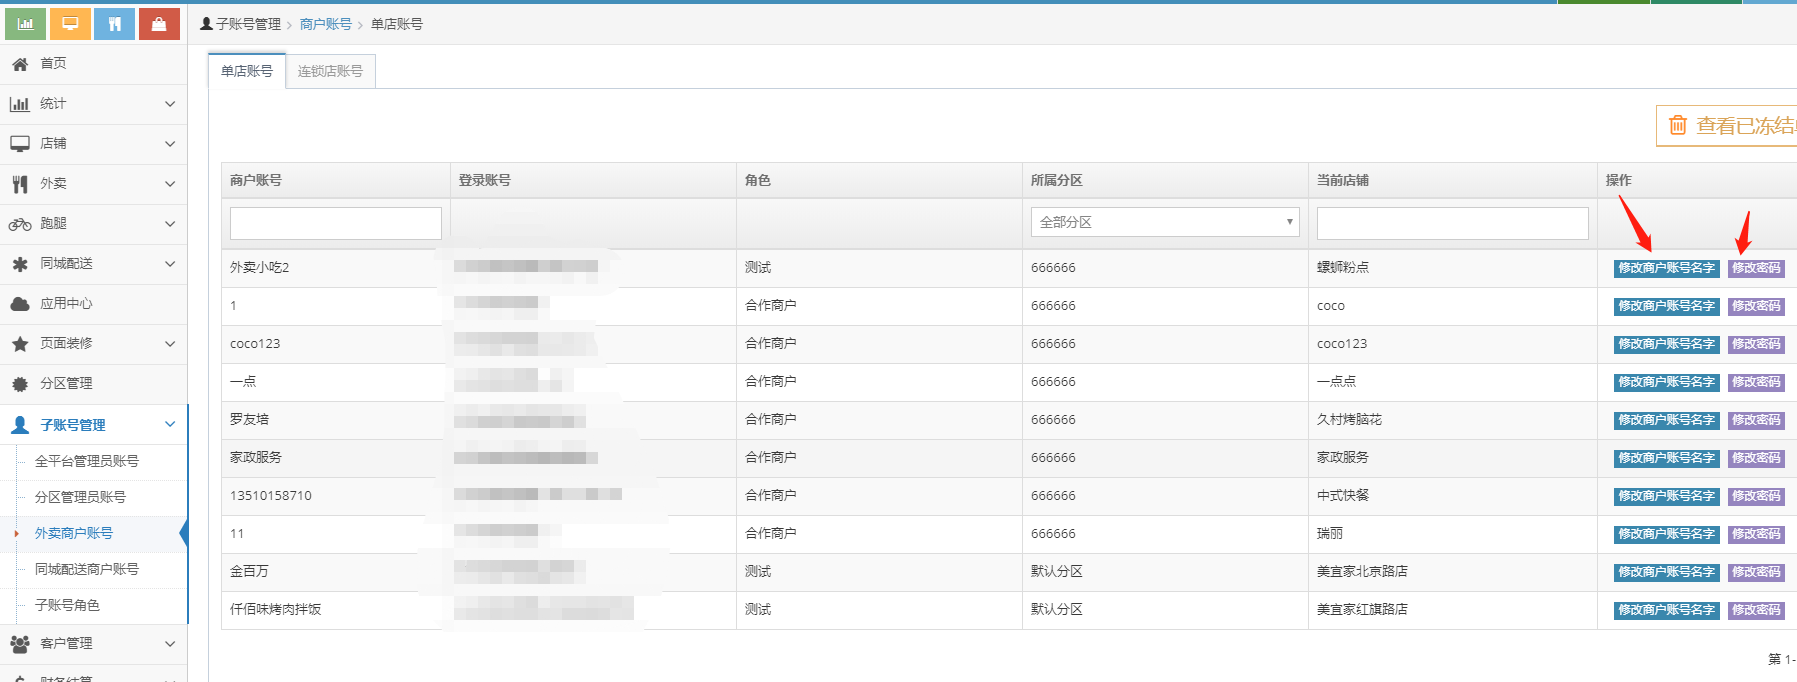1797x682 pixels.
Task: Click the green statistics chart icon button
Action: click(25, 24)
